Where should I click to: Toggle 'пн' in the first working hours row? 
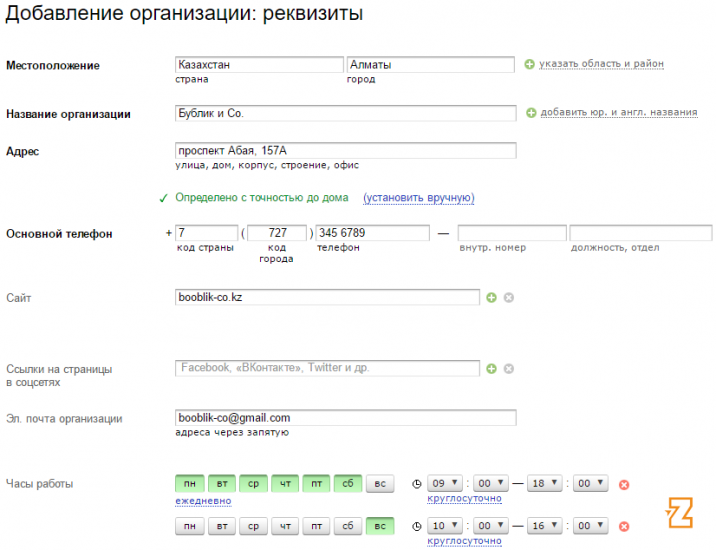coord(190,483)
